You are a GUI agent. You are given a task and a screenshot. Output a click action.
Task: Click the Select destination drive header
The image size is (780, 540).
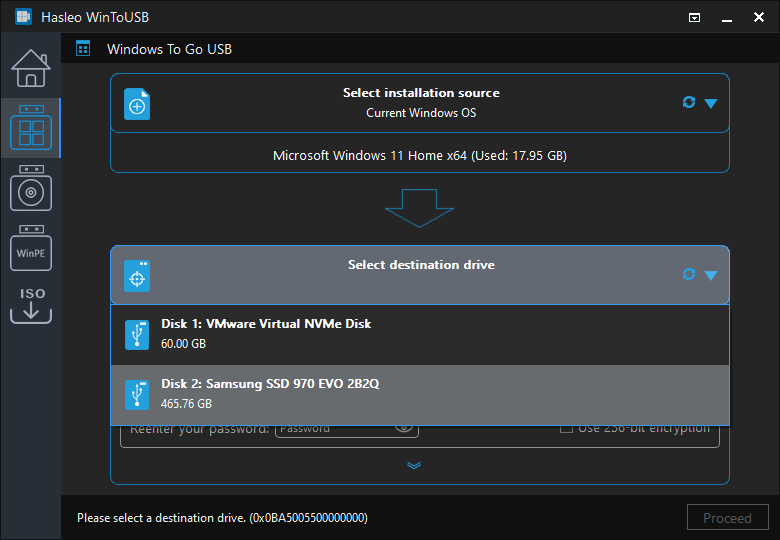(421, 265)
